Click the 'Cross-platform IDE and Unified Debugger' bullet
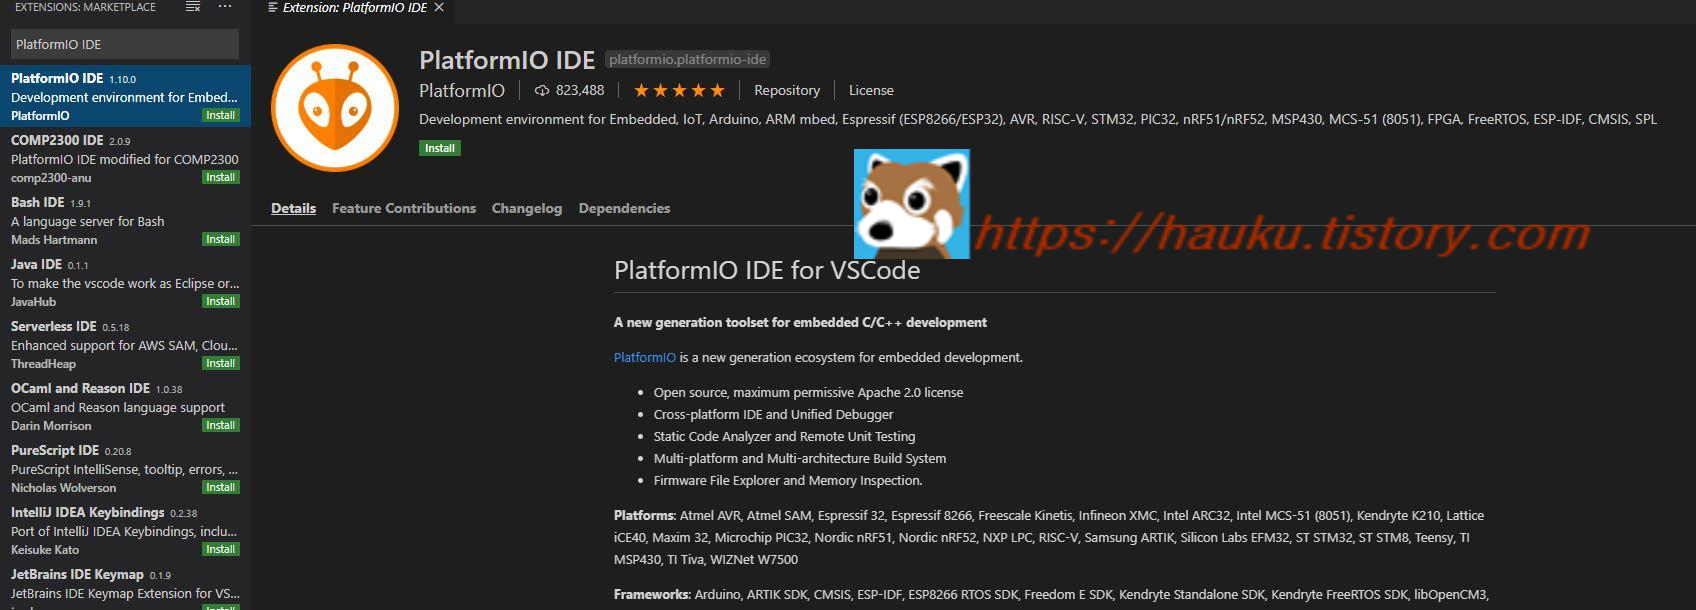The height and width of the screenshot is (610, 1696). 773,414
